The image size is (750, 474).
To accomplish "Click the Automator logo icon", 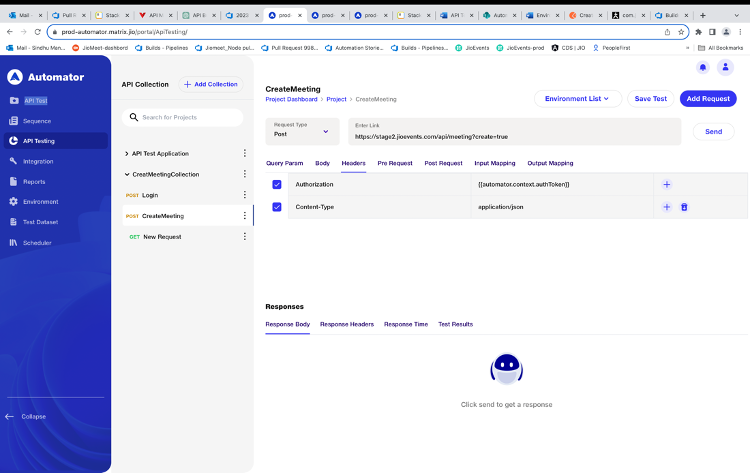I will (15, 77).
